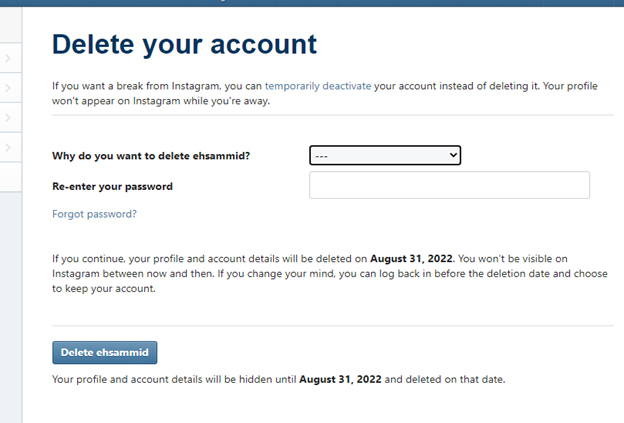Click the 'Forgot password?' link
This screenshot has height=423, width=624.
pos(94,214)
